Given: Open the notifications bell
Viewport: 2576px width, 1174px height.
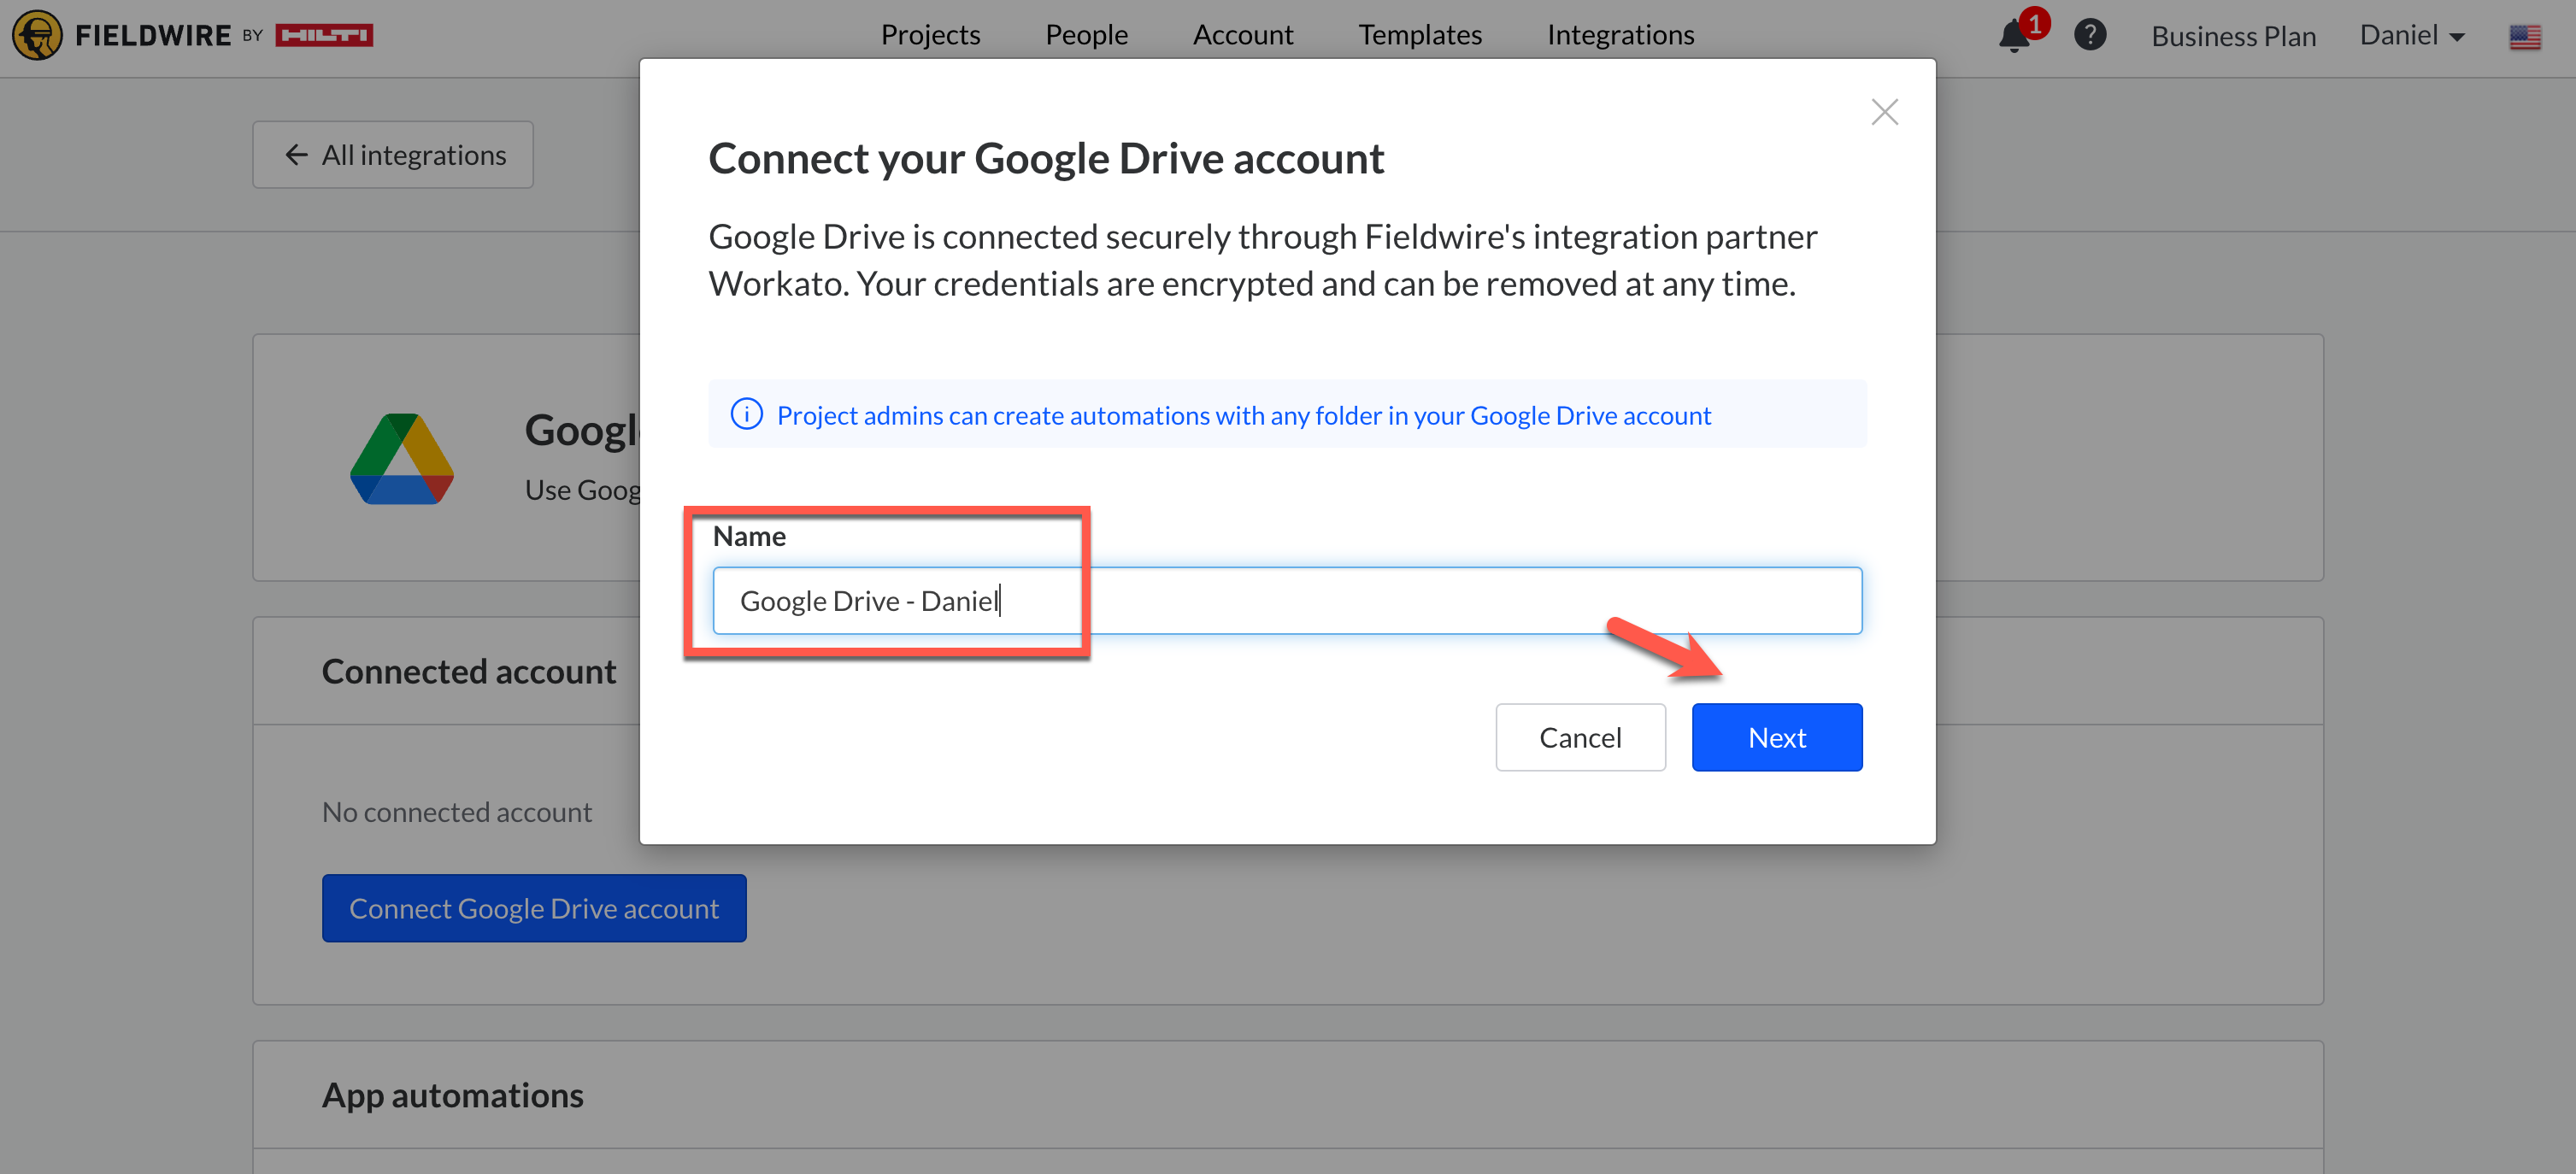Looking at the screenshot, I should point(2014,36).
